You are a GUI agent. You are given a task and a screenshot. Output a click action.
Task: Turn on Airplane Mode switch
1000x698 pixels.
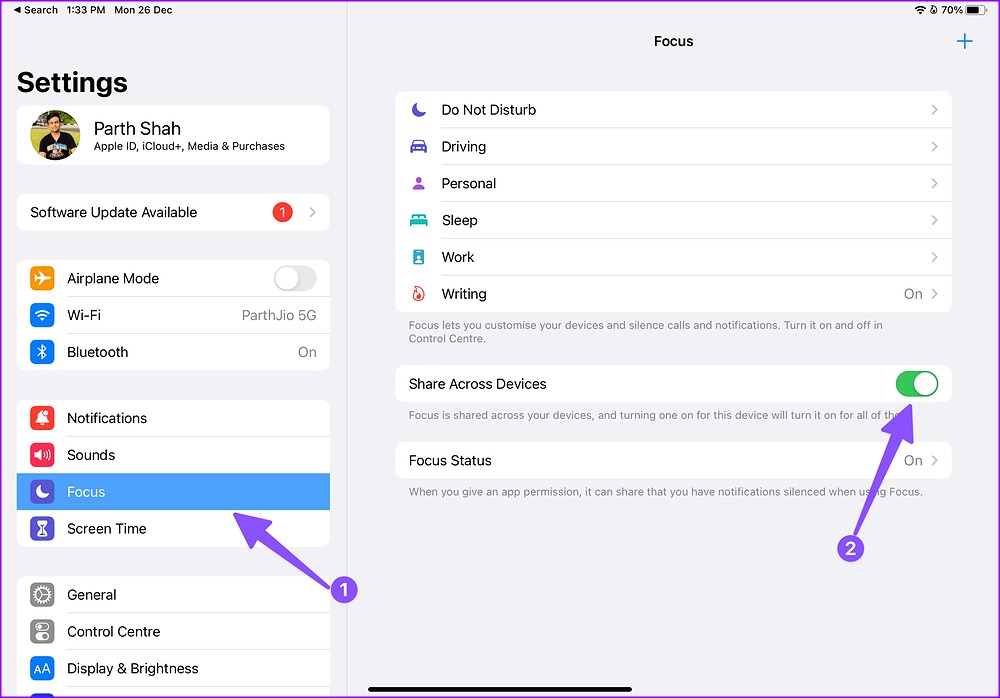click(294, 278)
